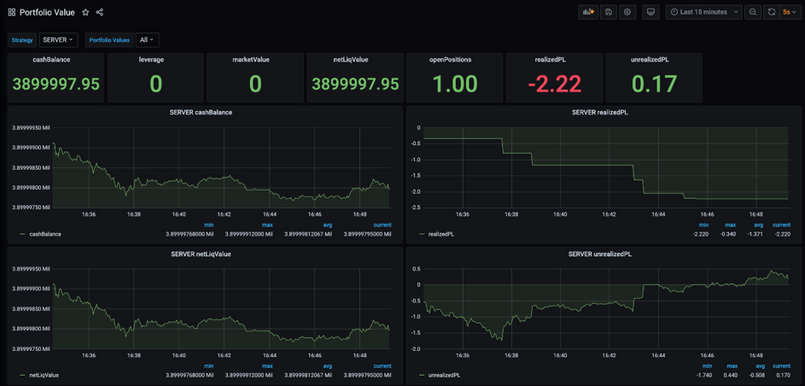Star the Portfolio Value dashboard

pyautogui.click(x=86, y=12)
